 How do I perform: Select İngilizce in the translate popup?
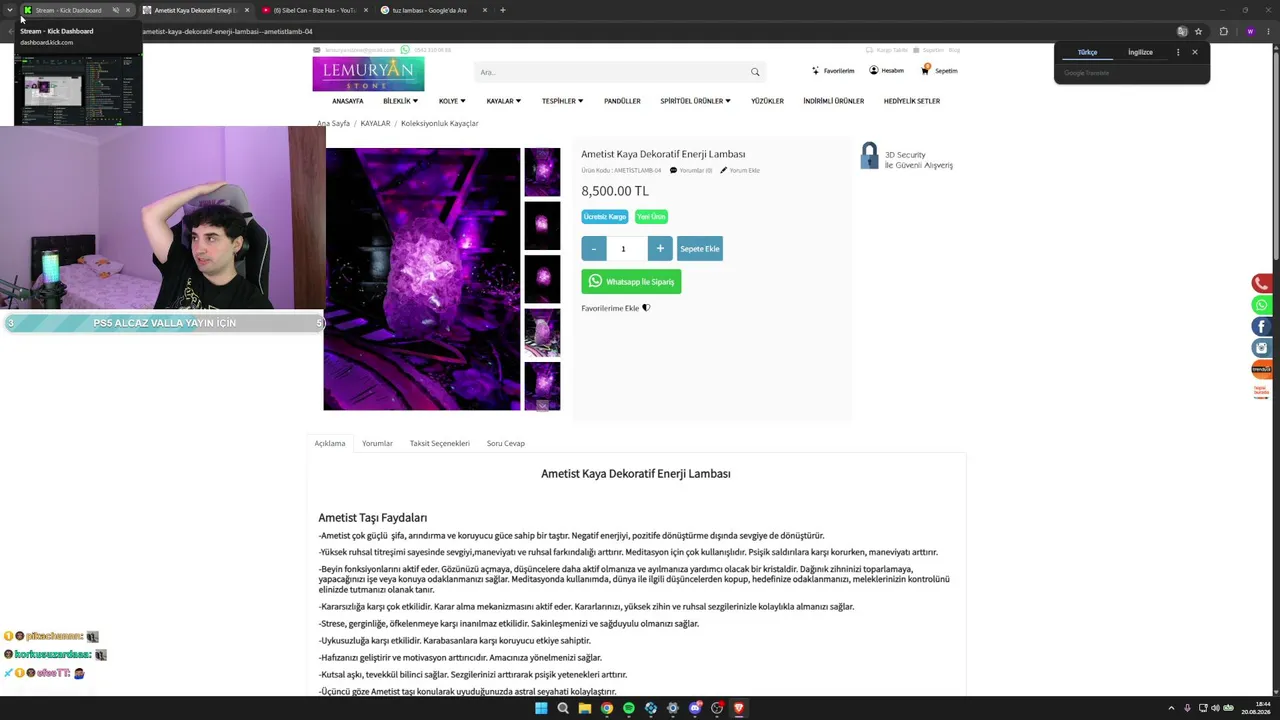pyautogui.click(x=1140, y=52)
